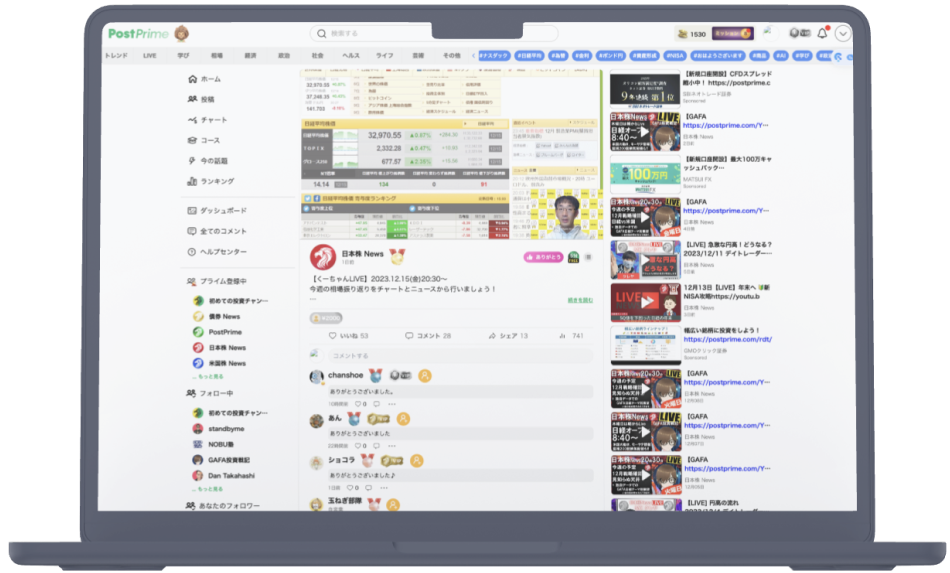Open more options under ショコラ's comment
Viewport: 950px width, 573px height.
(x=384, y=488)
